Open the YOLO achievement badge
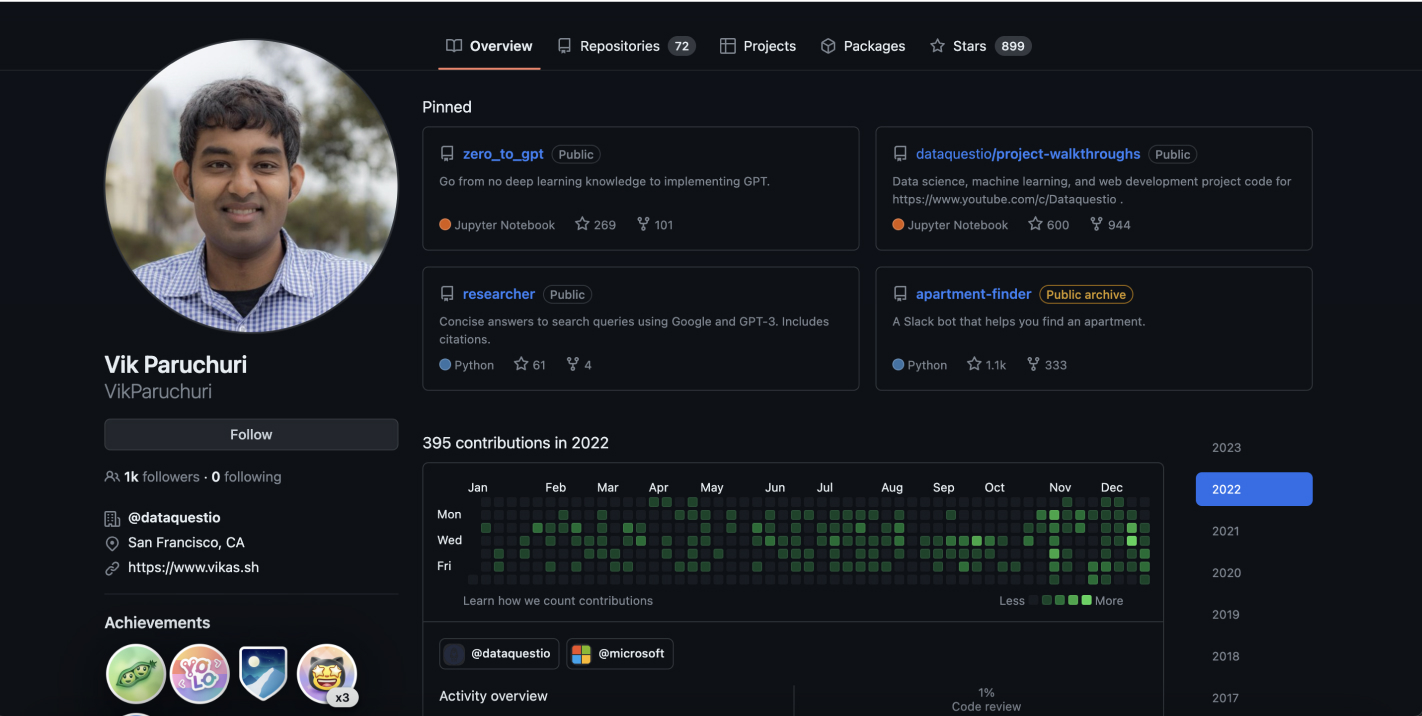 click(199, 674)
